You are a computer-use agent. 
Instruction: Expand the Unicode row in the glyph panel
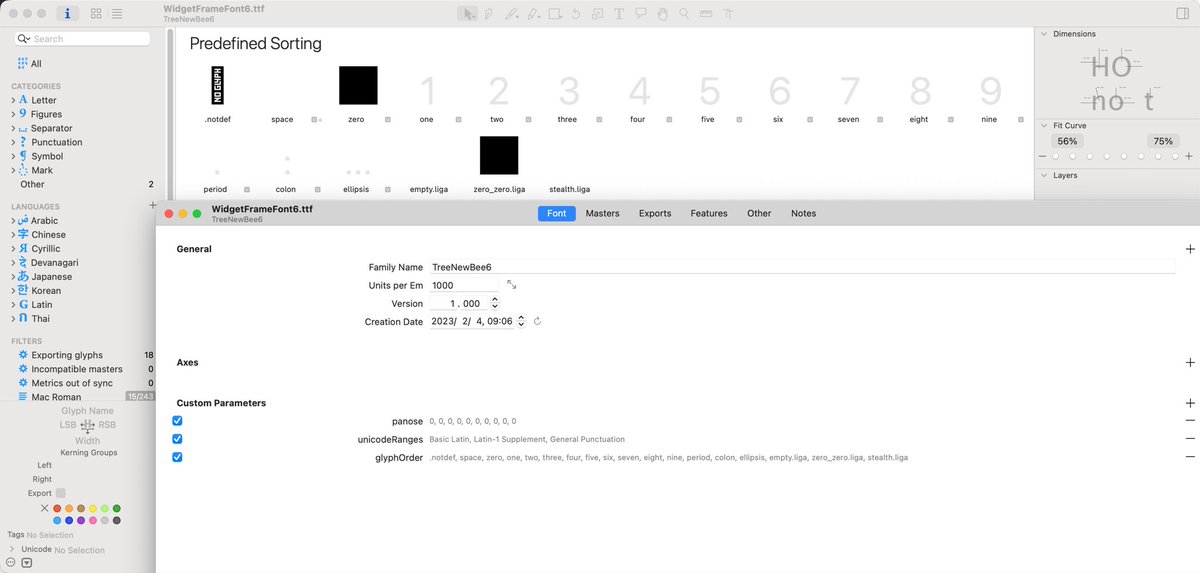[12, 549]
